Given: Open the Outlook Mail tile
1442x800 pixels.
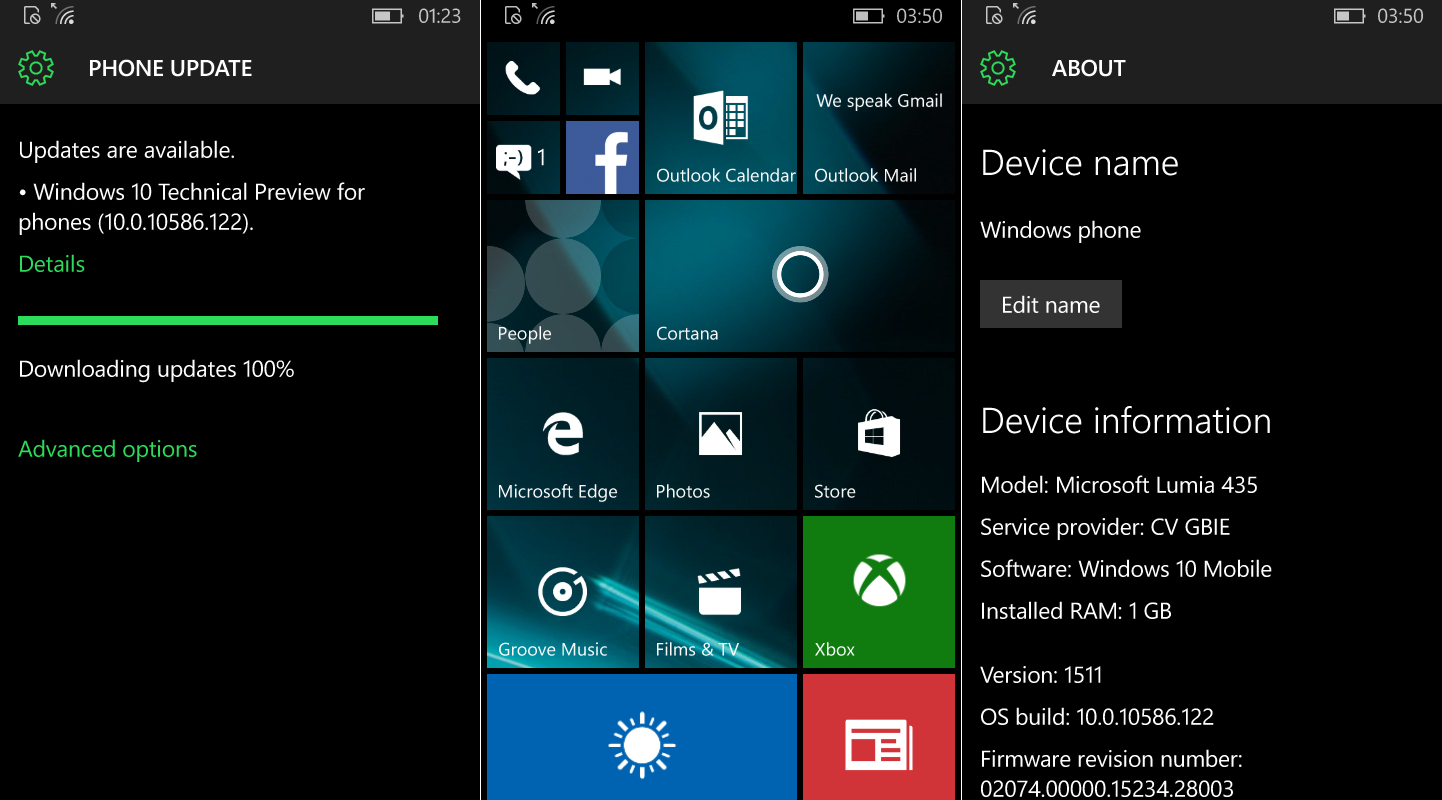Looking at the screenshot, I should pos(879,118).
